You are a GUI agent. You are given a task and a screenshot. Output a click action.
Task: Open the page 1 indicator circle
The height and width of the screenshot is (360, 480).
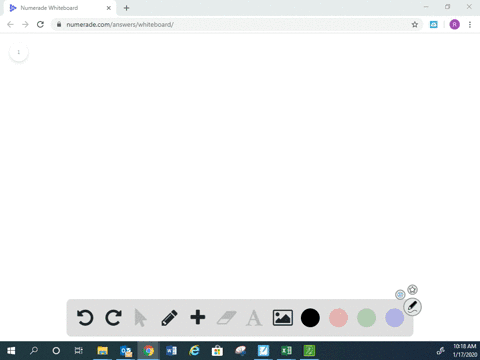point(19,52)
